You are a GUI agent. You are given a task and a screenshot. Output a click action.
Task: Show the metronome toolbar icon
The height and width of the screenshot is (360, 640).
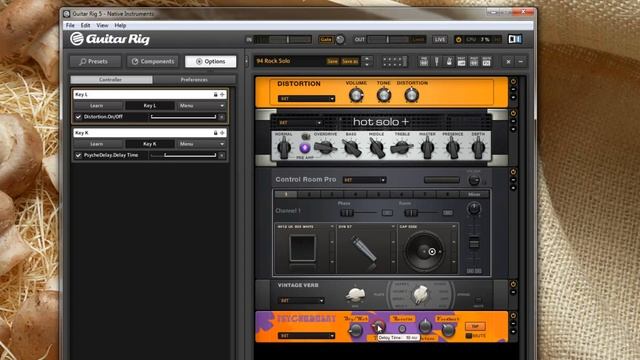(x=449, y=62)
